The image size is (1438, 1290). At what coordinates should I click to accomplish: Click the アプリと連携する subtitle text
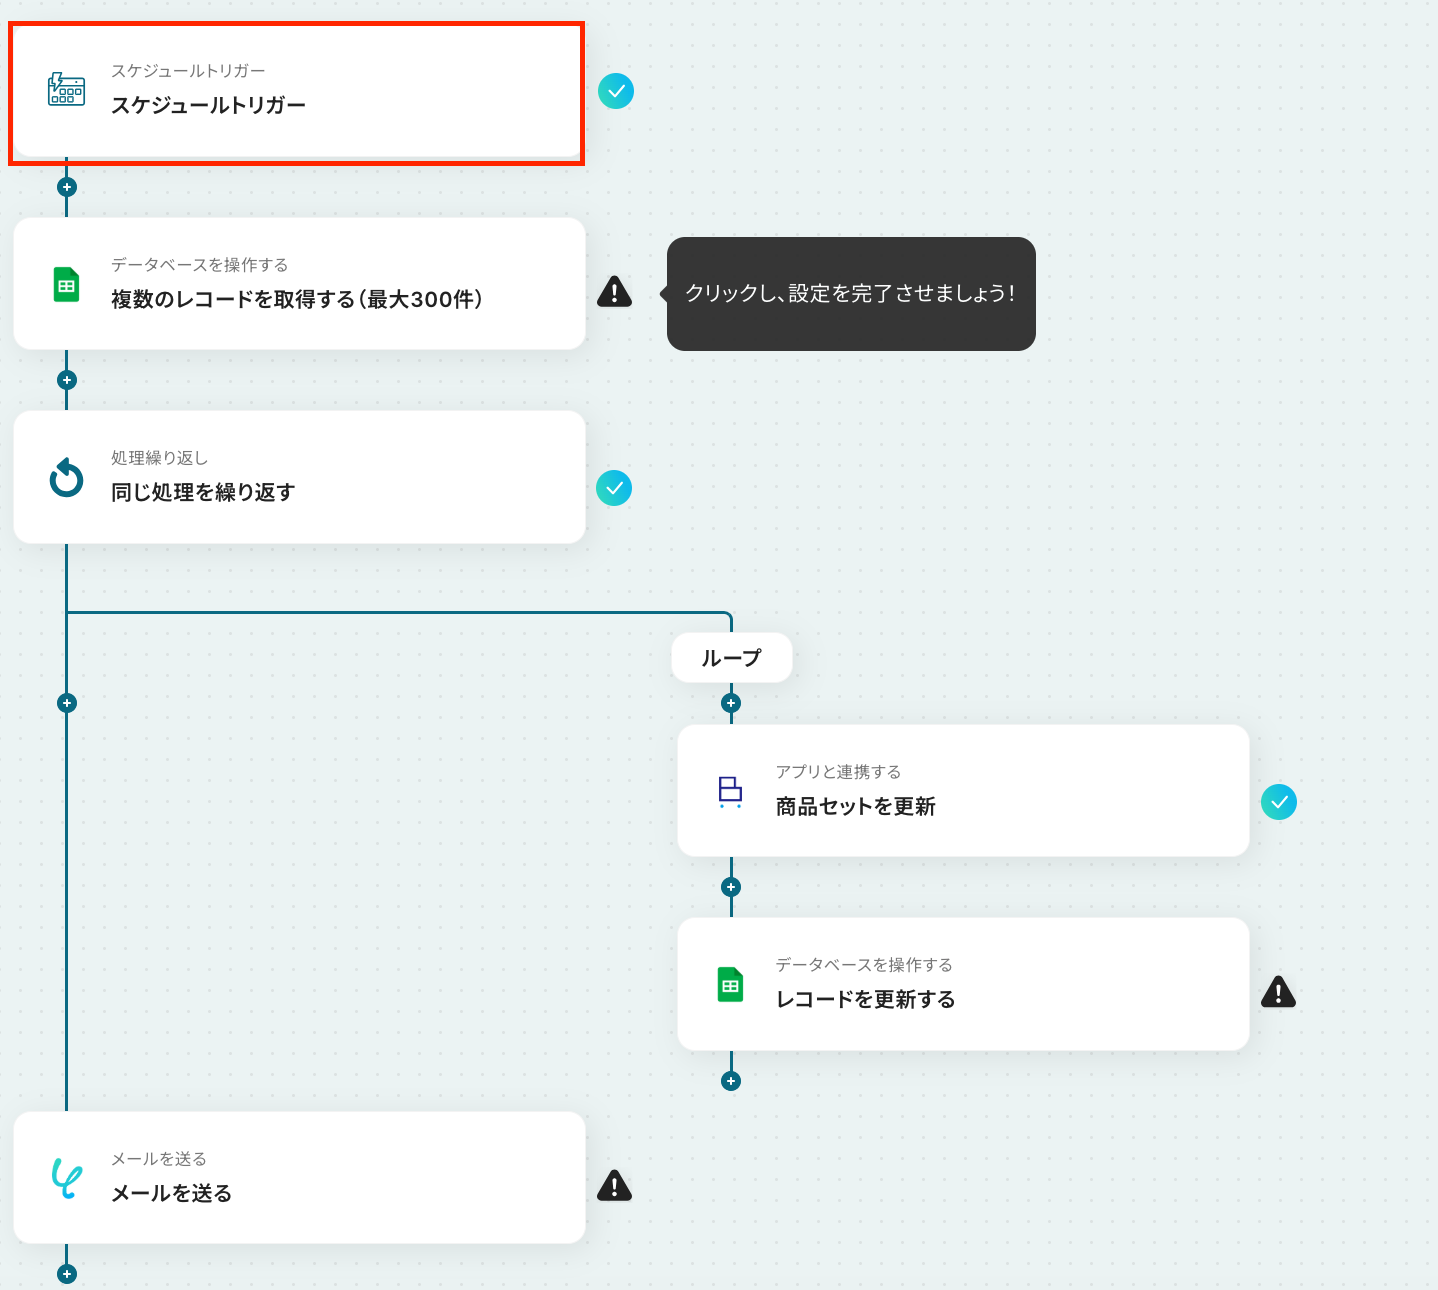838,772
